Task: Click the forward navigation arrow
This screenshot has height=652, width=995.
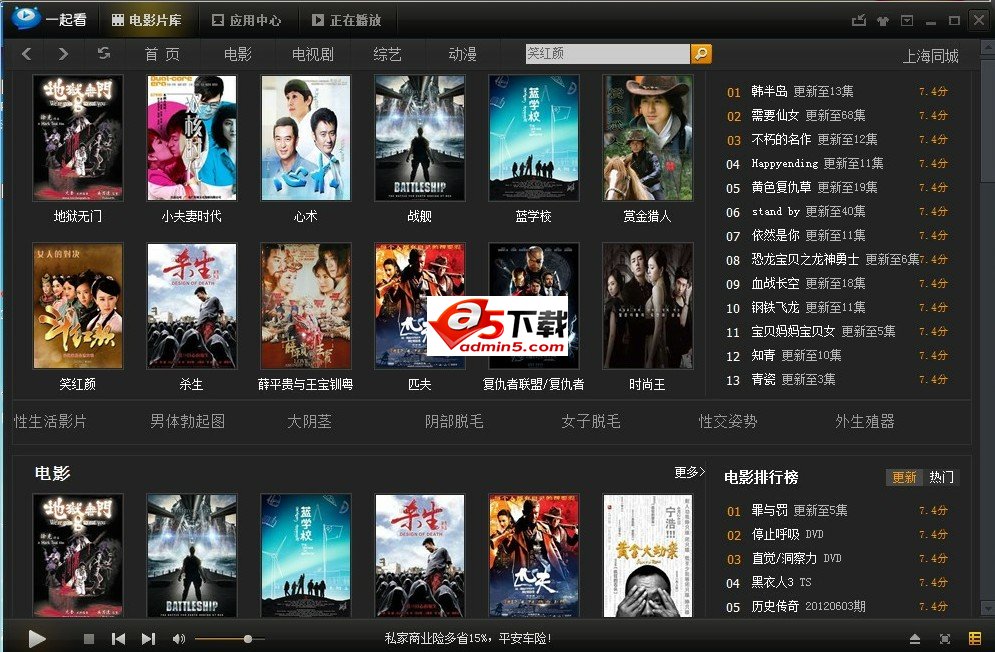Action: click(62, 54)
